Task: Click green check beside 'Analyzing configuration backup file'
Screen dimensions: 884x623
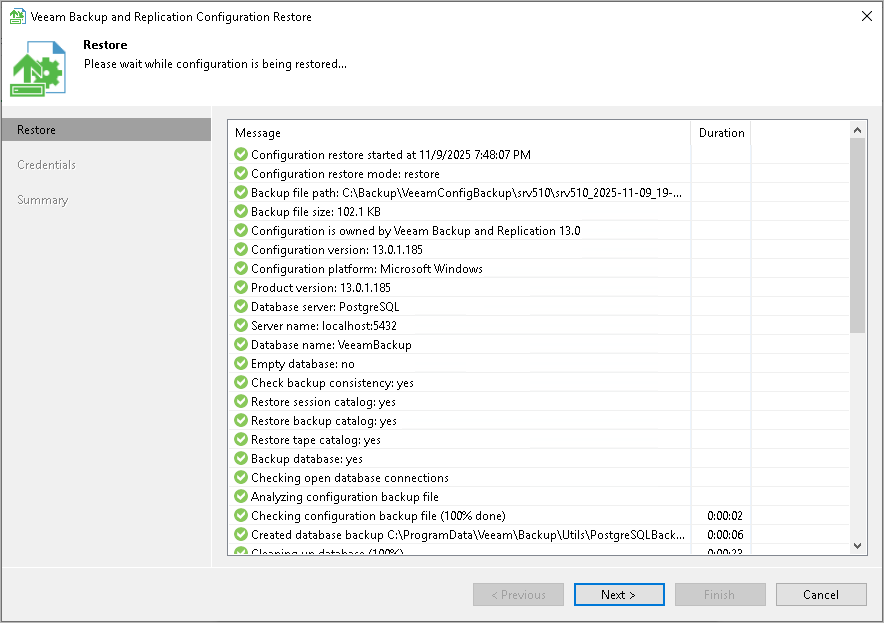Action: tap(239, 497)
